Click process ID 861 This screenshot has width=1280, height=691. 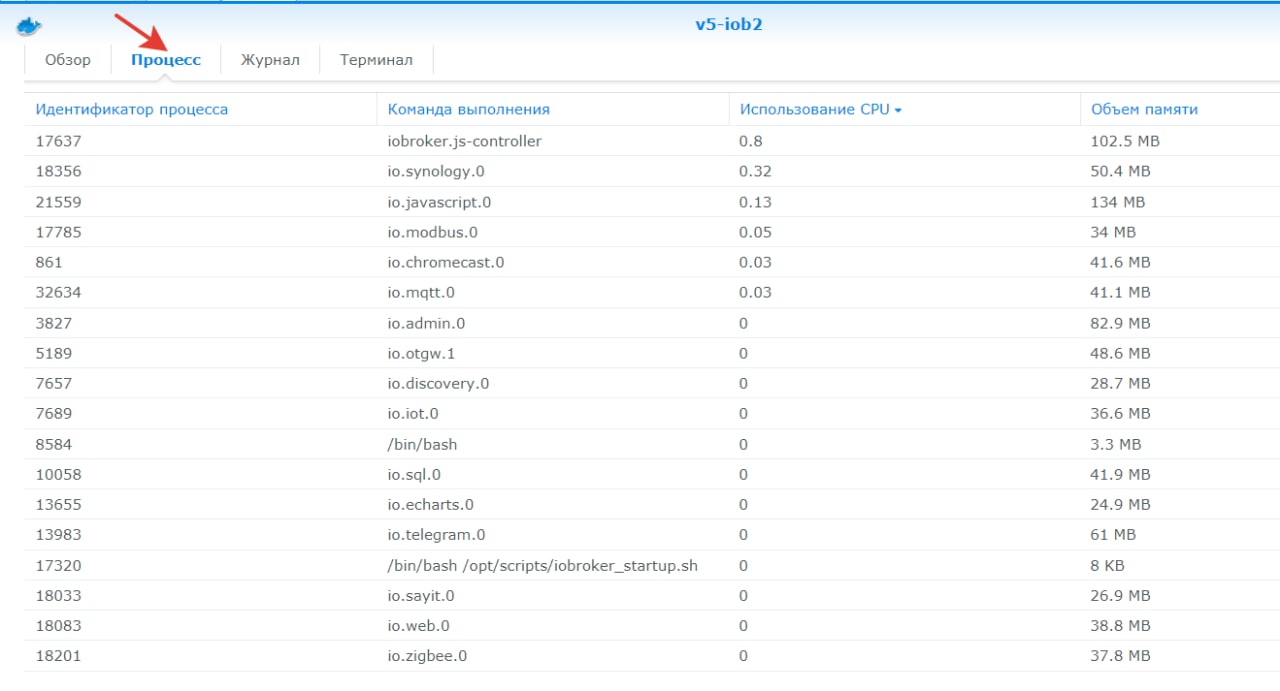click(49, 262)
